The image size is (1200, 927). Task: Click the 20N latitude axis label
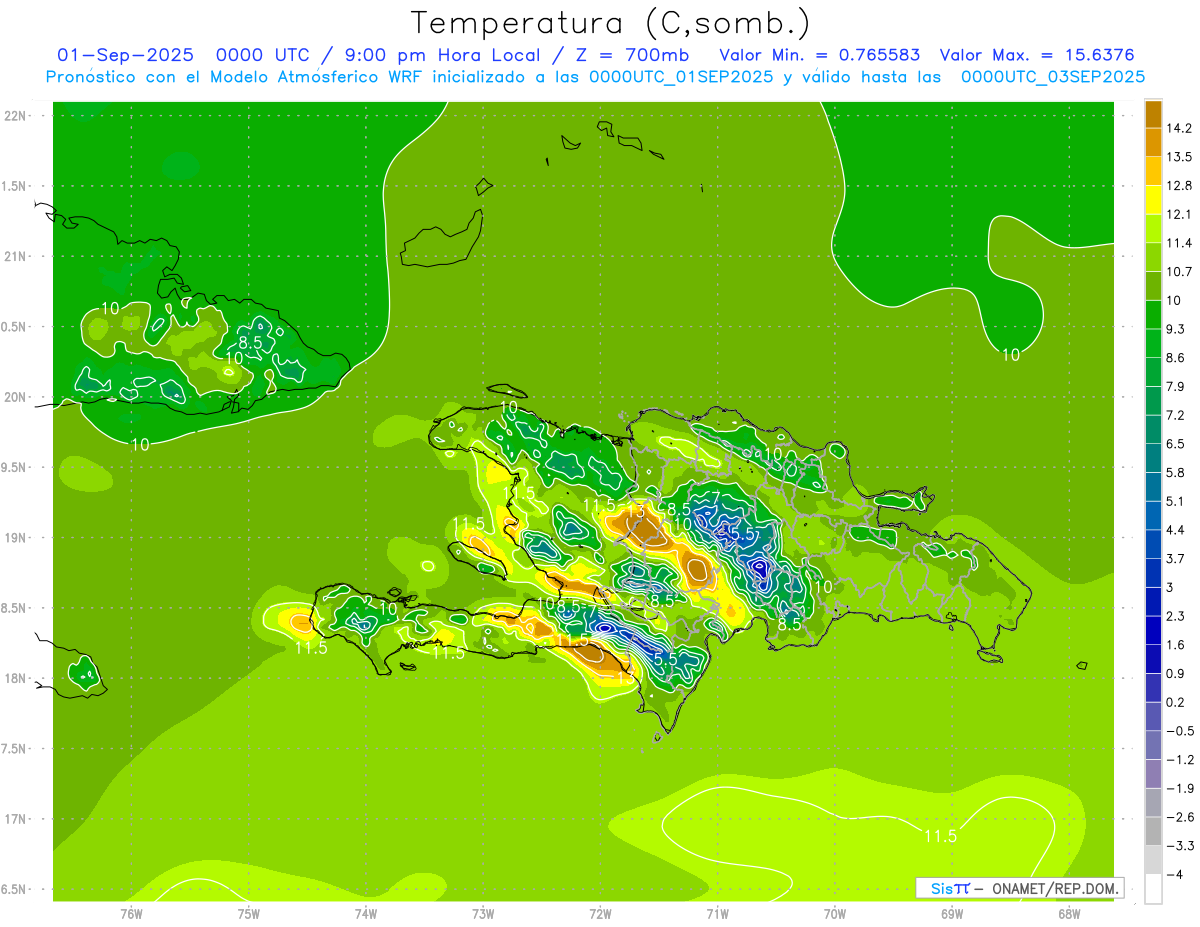tap(16, 397)
